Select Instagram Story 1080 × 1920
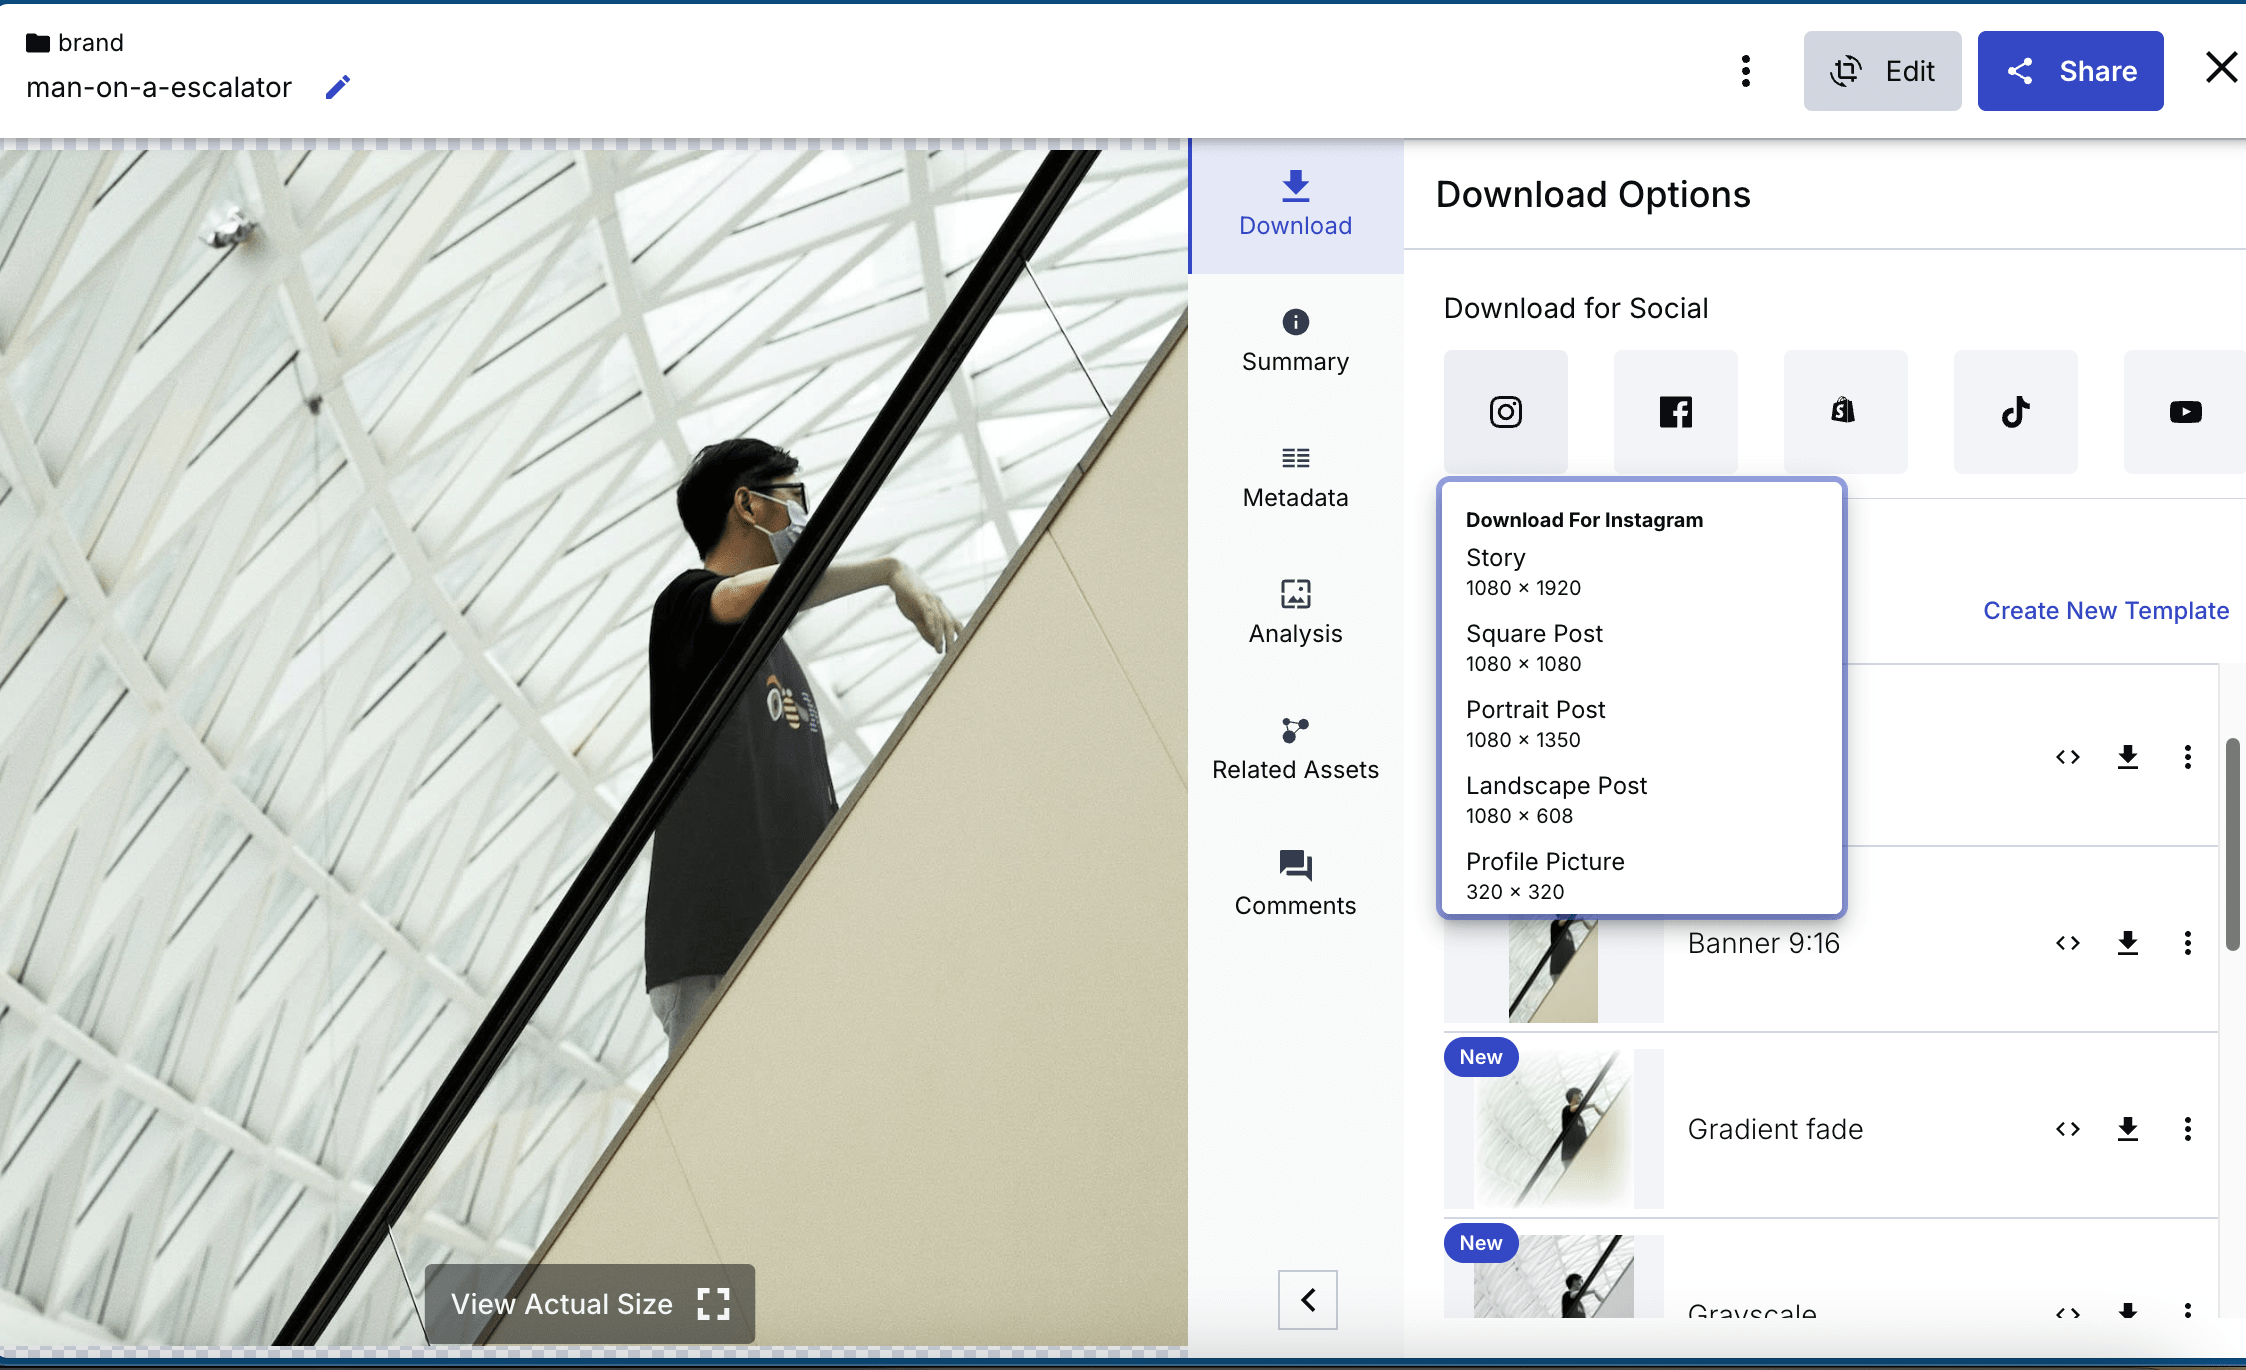 [1640, 572]
